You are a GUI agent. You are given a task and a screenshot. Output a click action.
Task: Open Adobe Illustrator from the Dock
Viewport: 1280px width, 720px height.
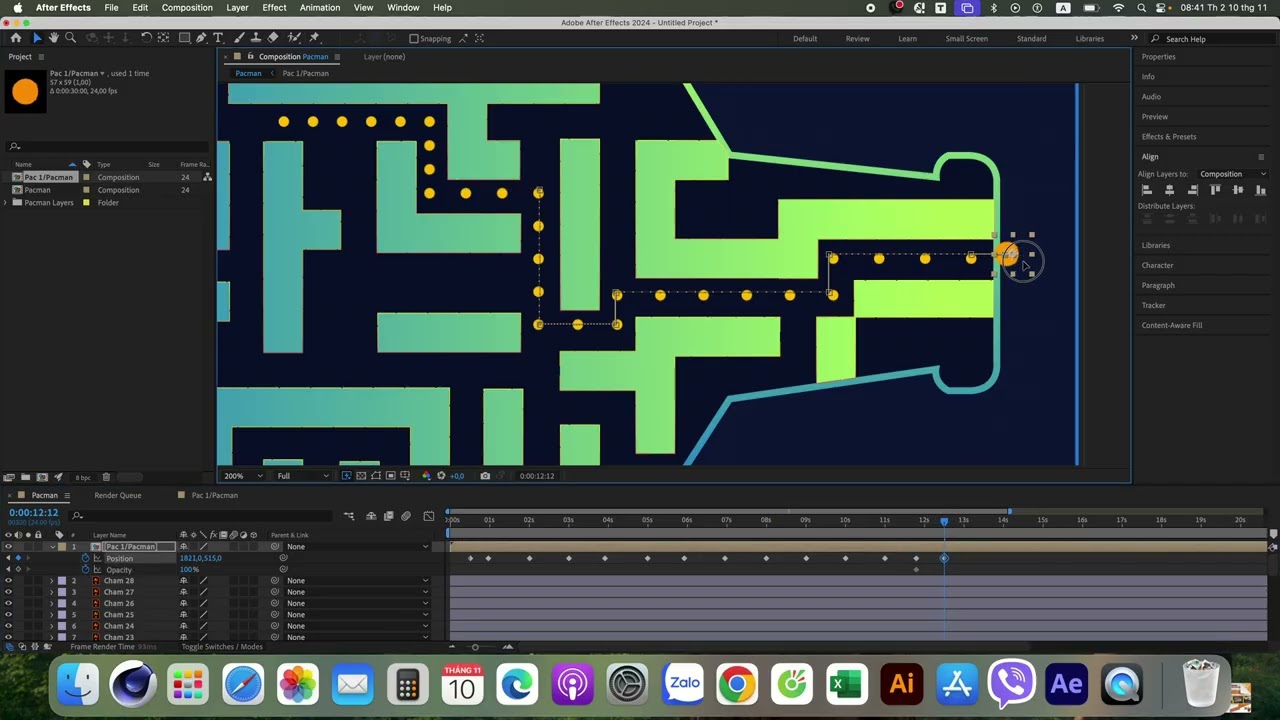click(x=902, y=684)
